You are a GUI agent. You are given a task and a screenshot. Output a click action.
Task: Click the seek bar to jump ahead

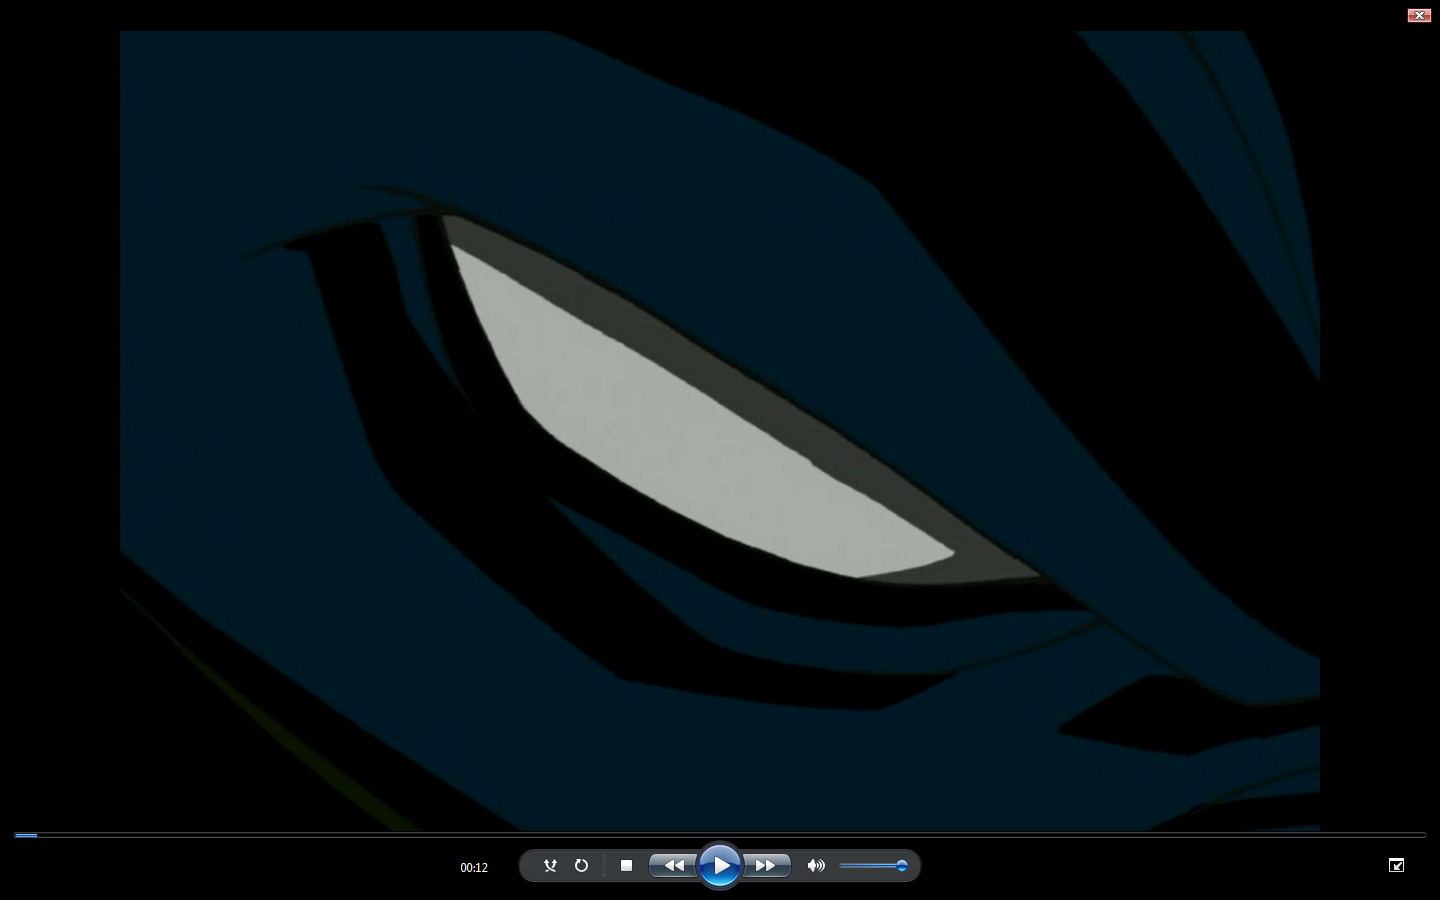coord(720,834)
